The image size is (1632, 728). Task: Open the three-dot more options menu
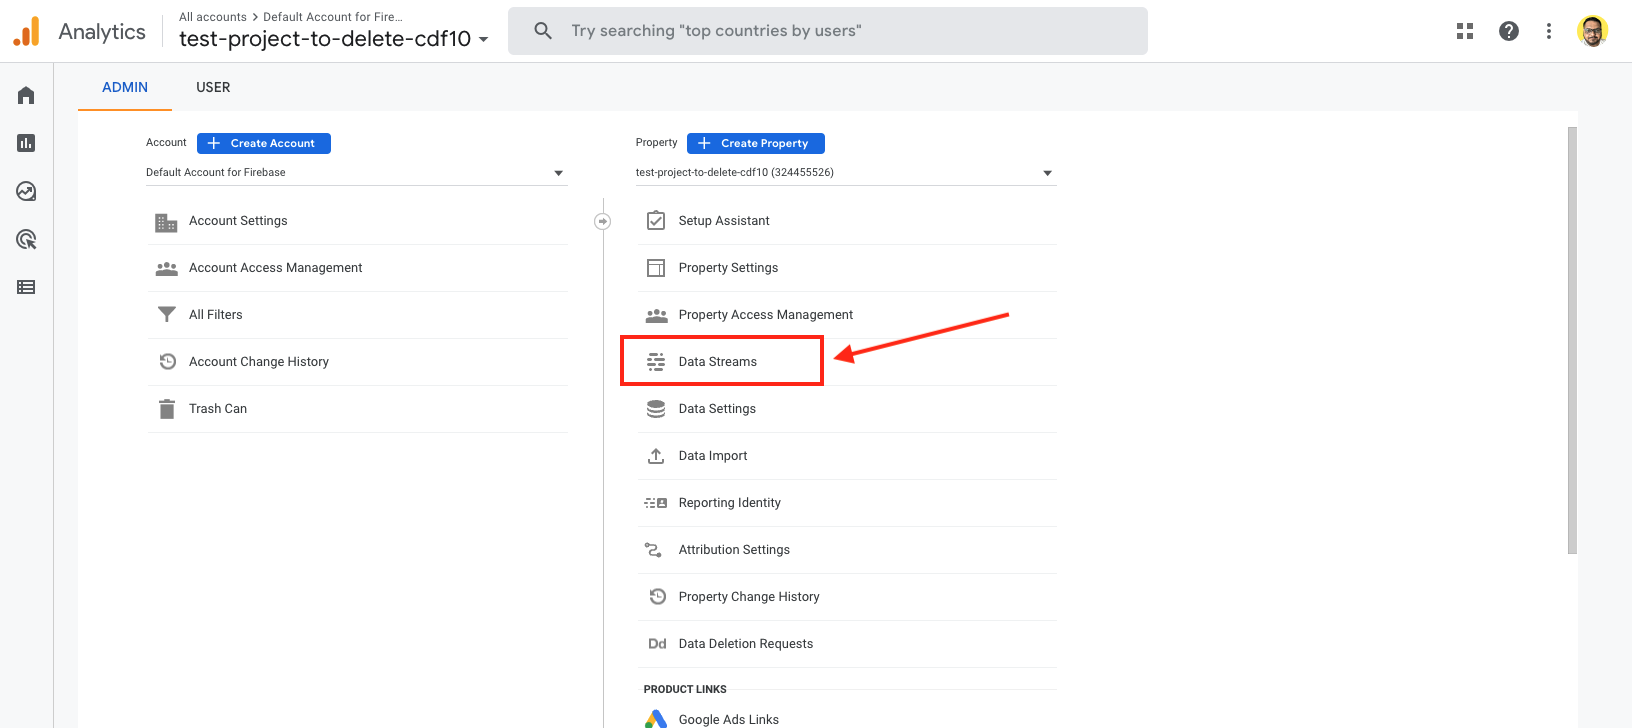pyautogui.click(x=1549, y=31)
